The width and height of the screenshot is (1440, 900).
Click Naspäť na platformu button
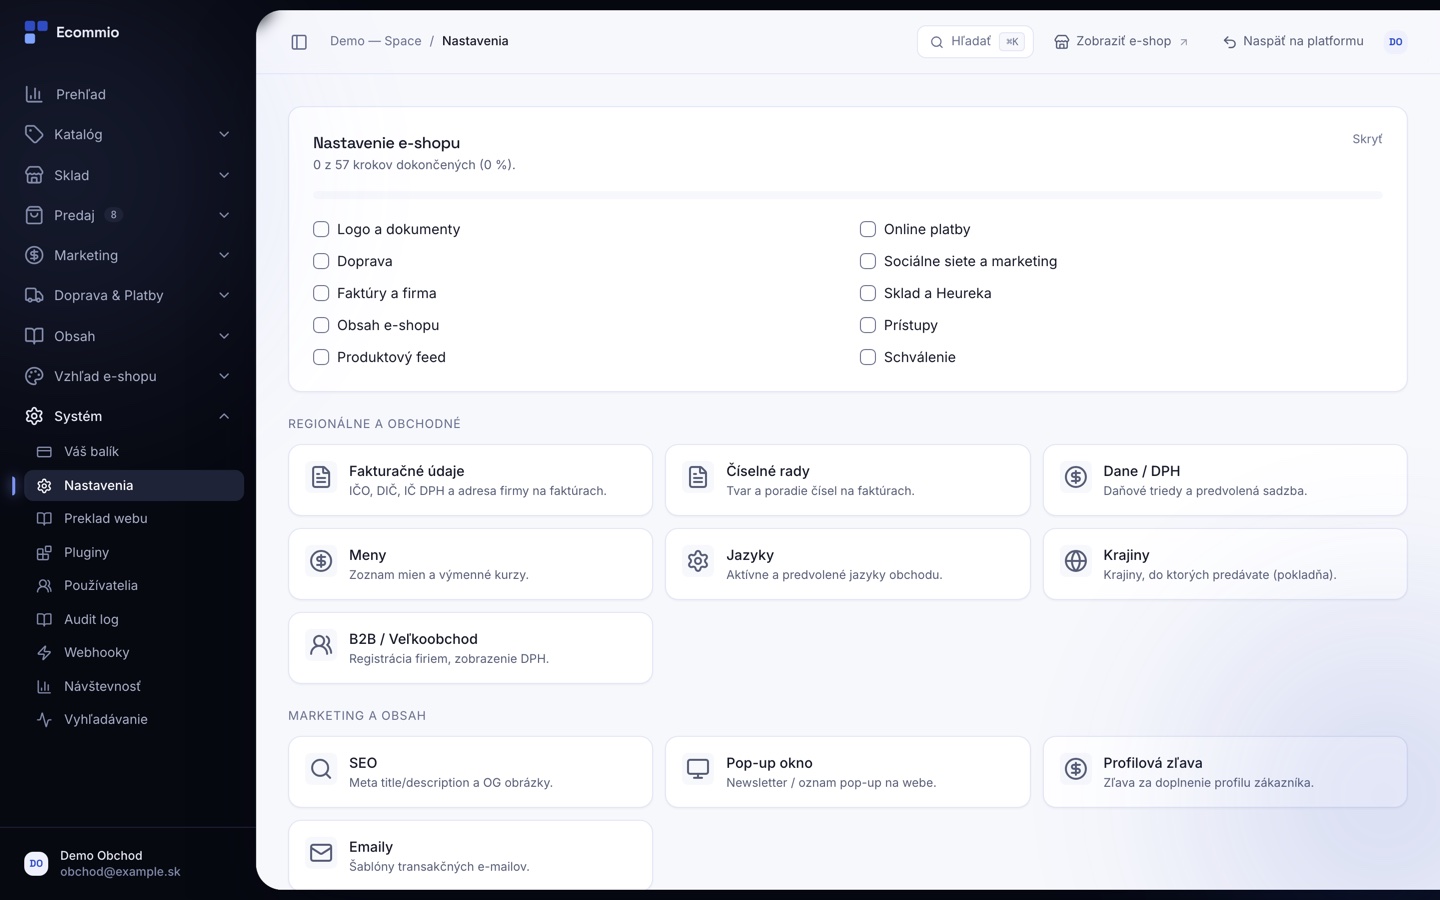[1293, 42]
